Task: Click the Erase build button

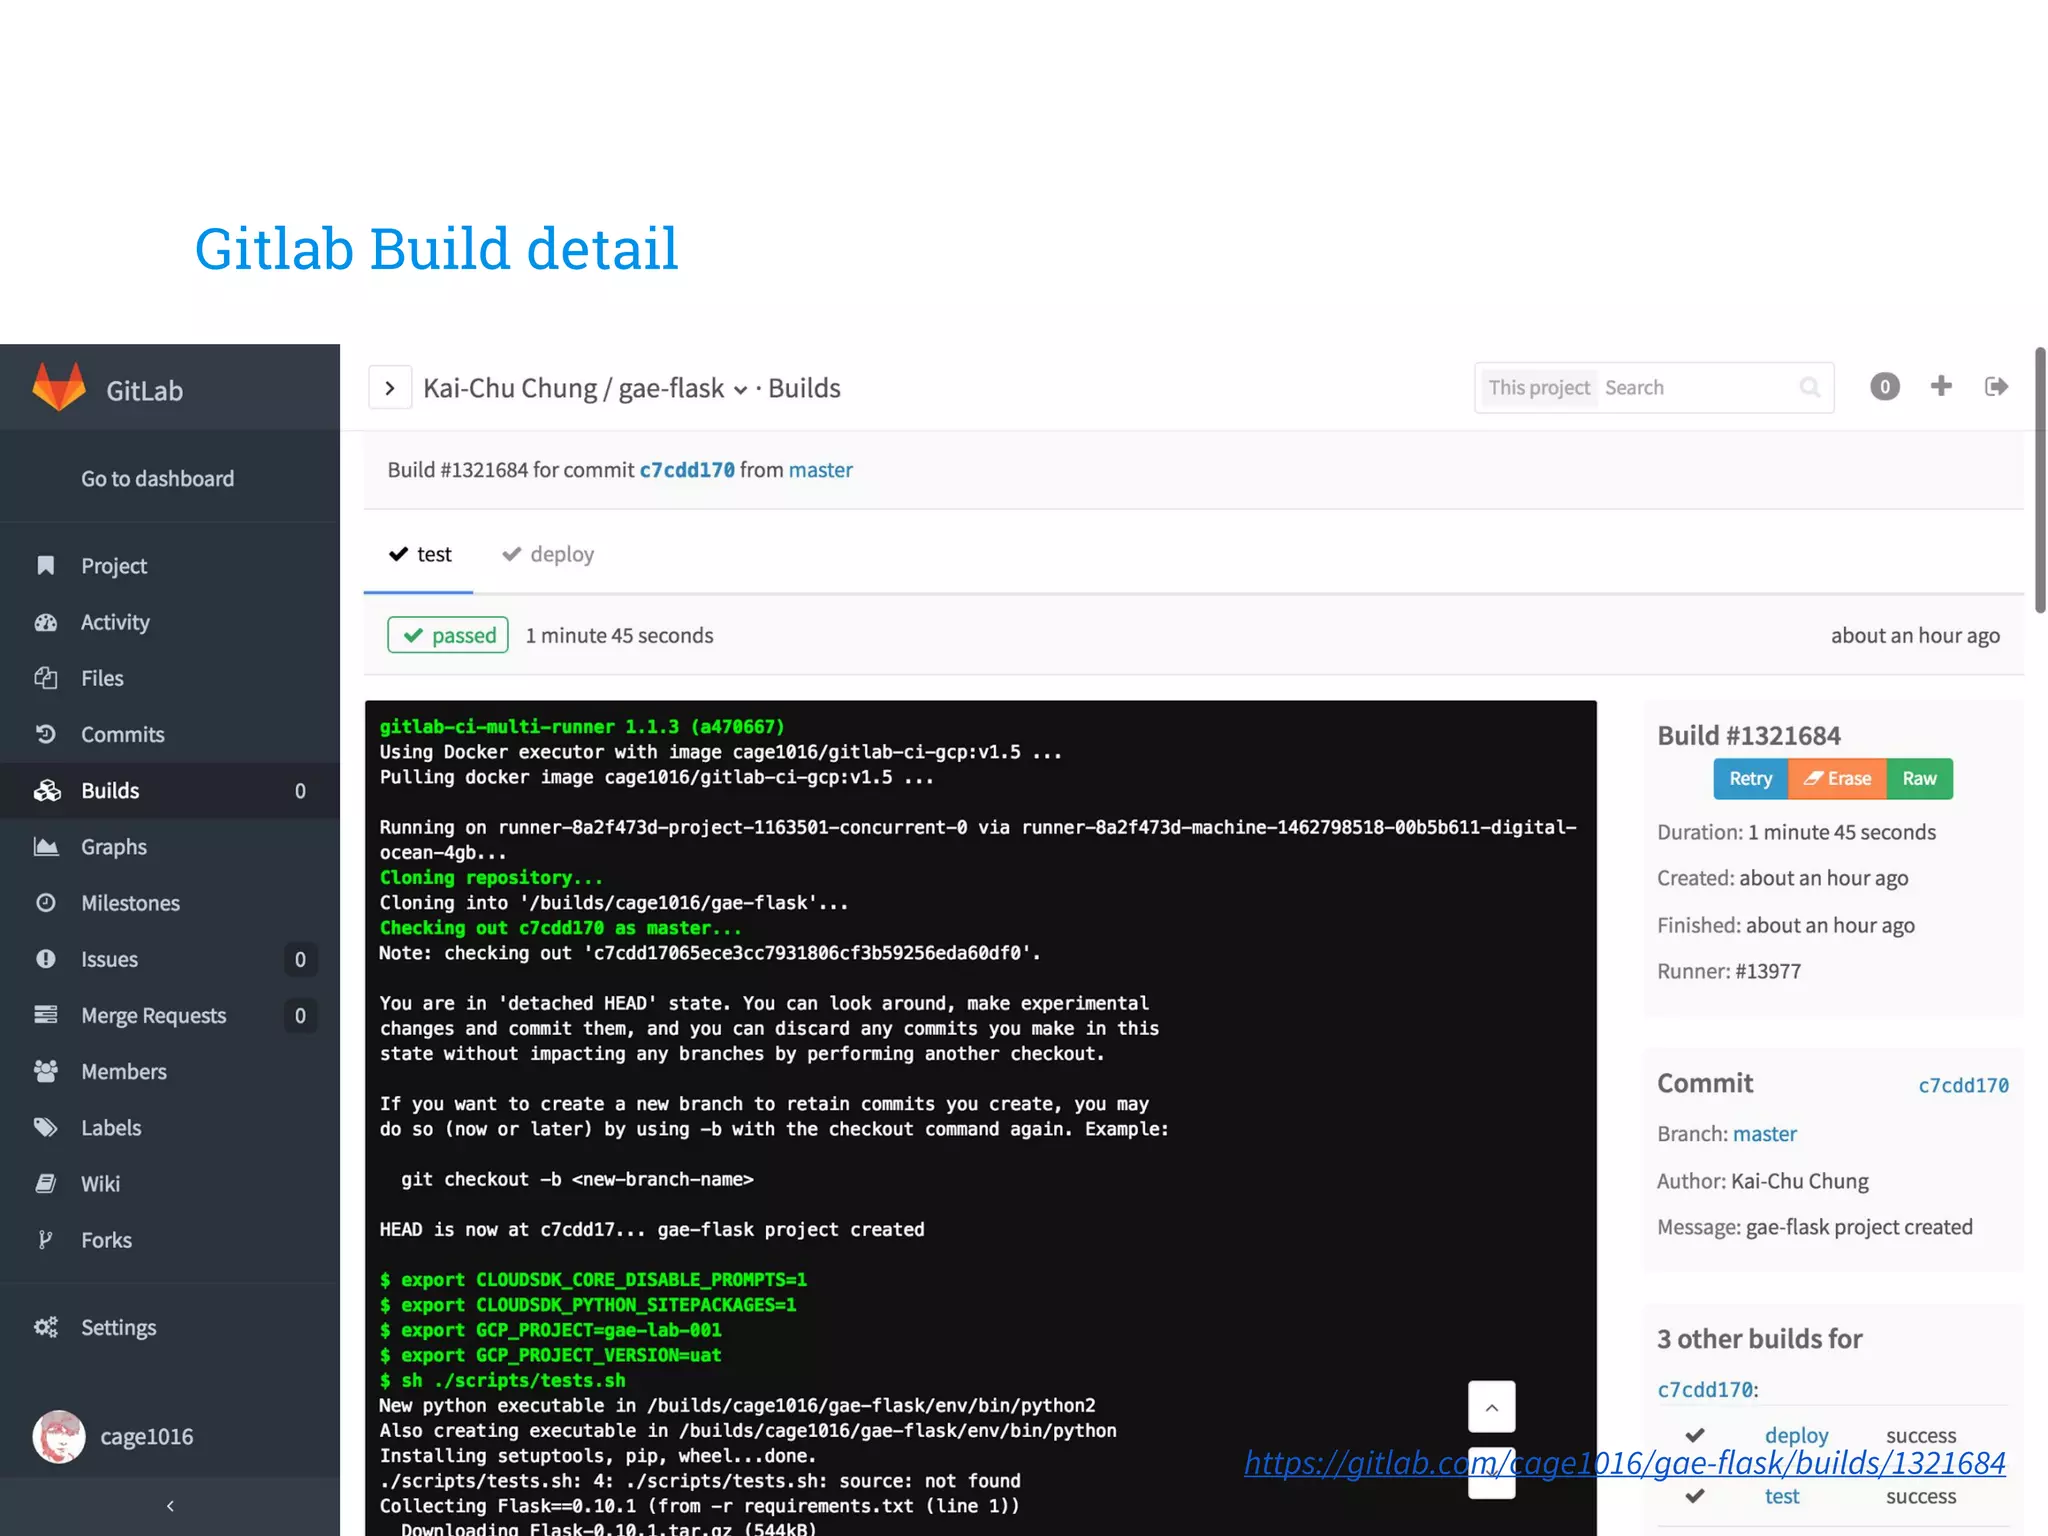Action: 1837,778
